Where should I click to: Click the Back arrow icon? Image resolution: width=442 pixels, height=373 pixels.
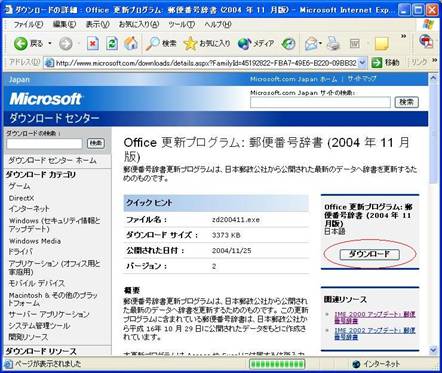pos(20,44)
